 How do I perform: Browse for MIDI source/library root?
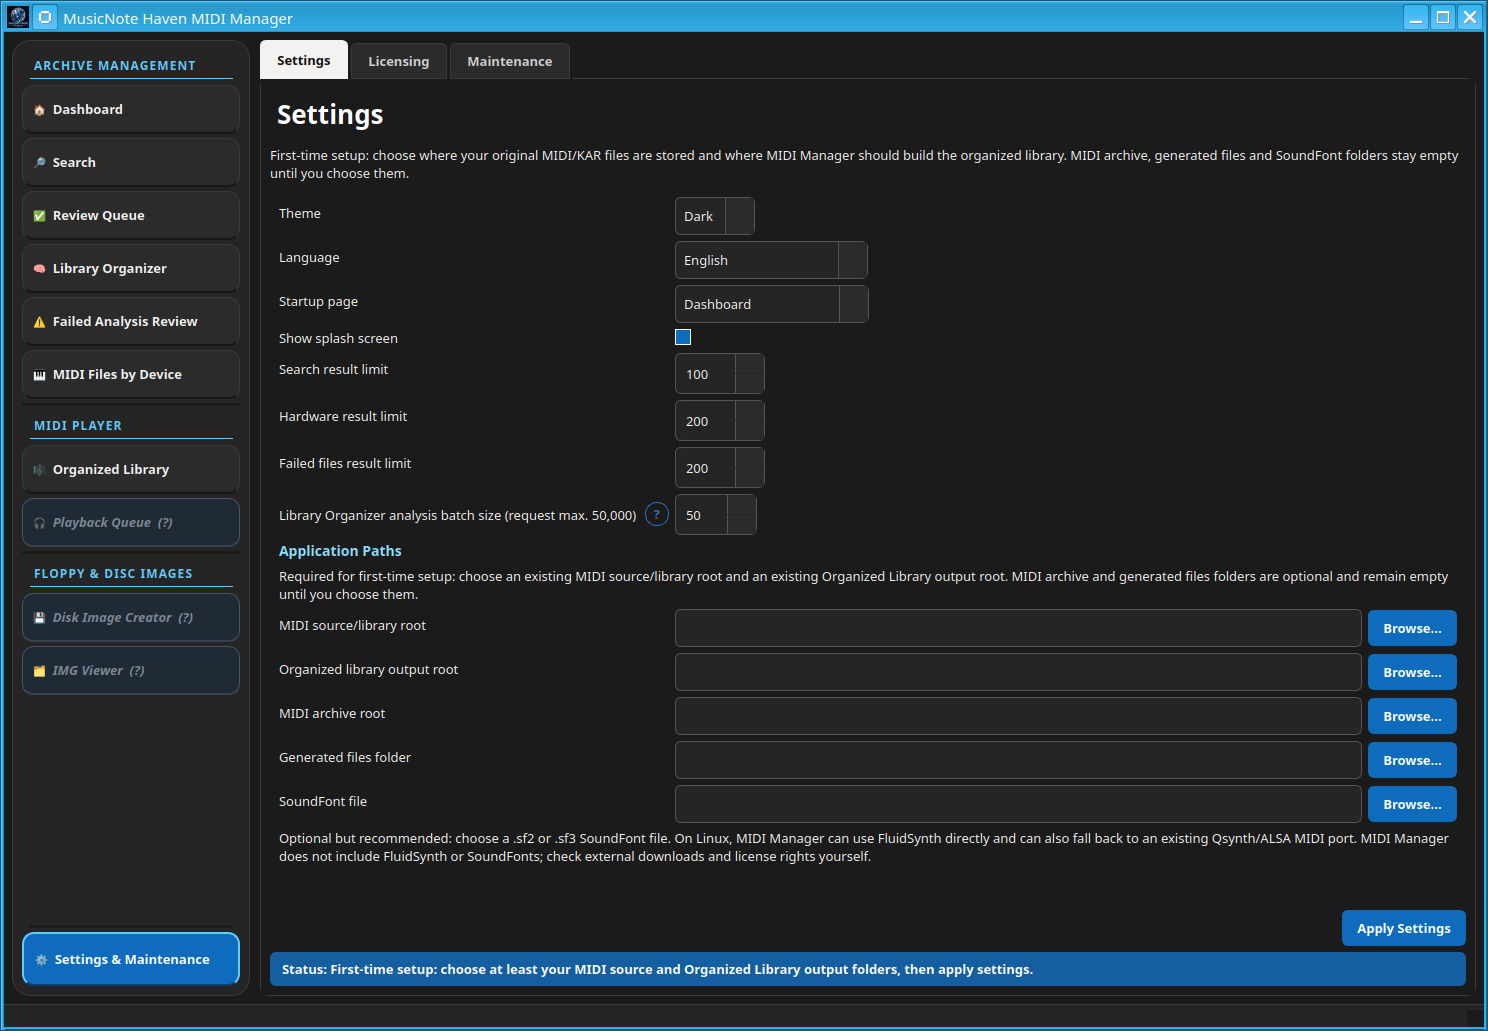tap(1412, 628)
